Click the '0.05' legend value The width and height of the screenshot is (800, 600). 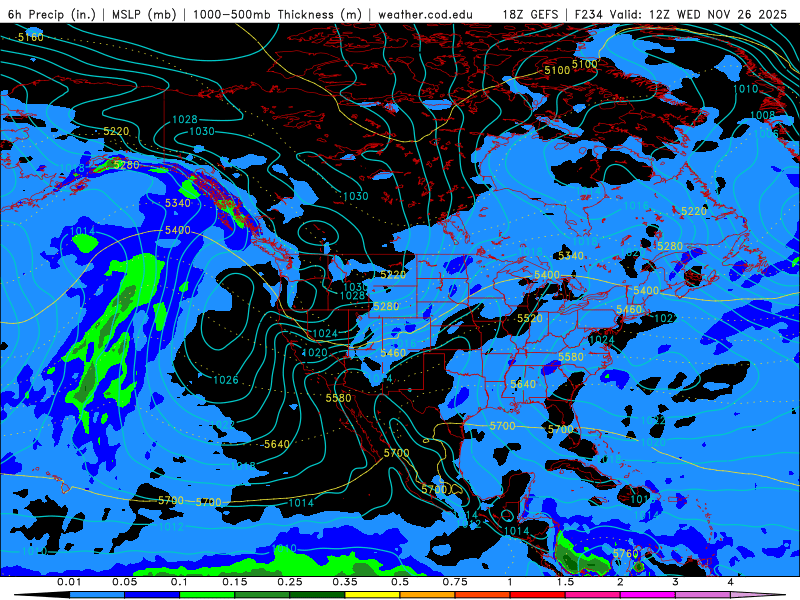click(124, 582)
